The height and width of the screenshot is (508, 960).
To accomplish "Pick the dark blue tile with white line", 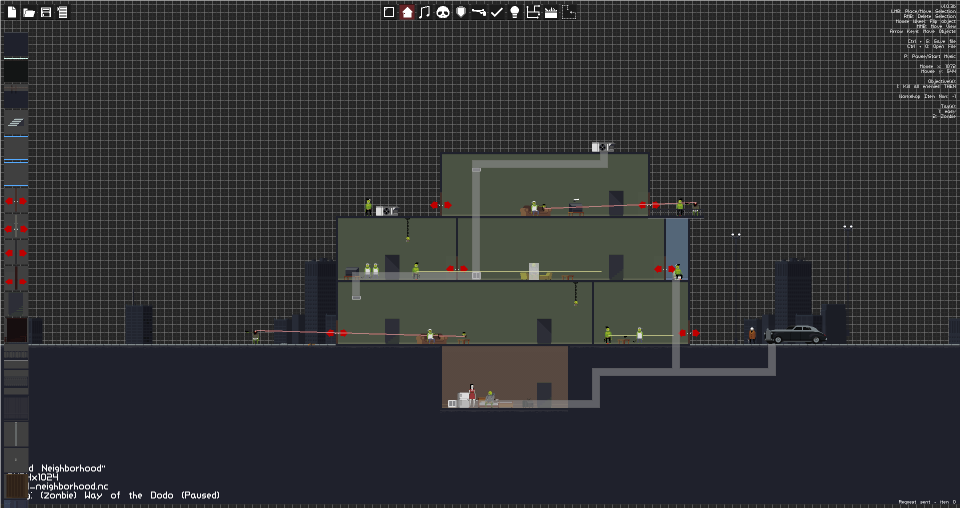I will (x=16, y=46).
